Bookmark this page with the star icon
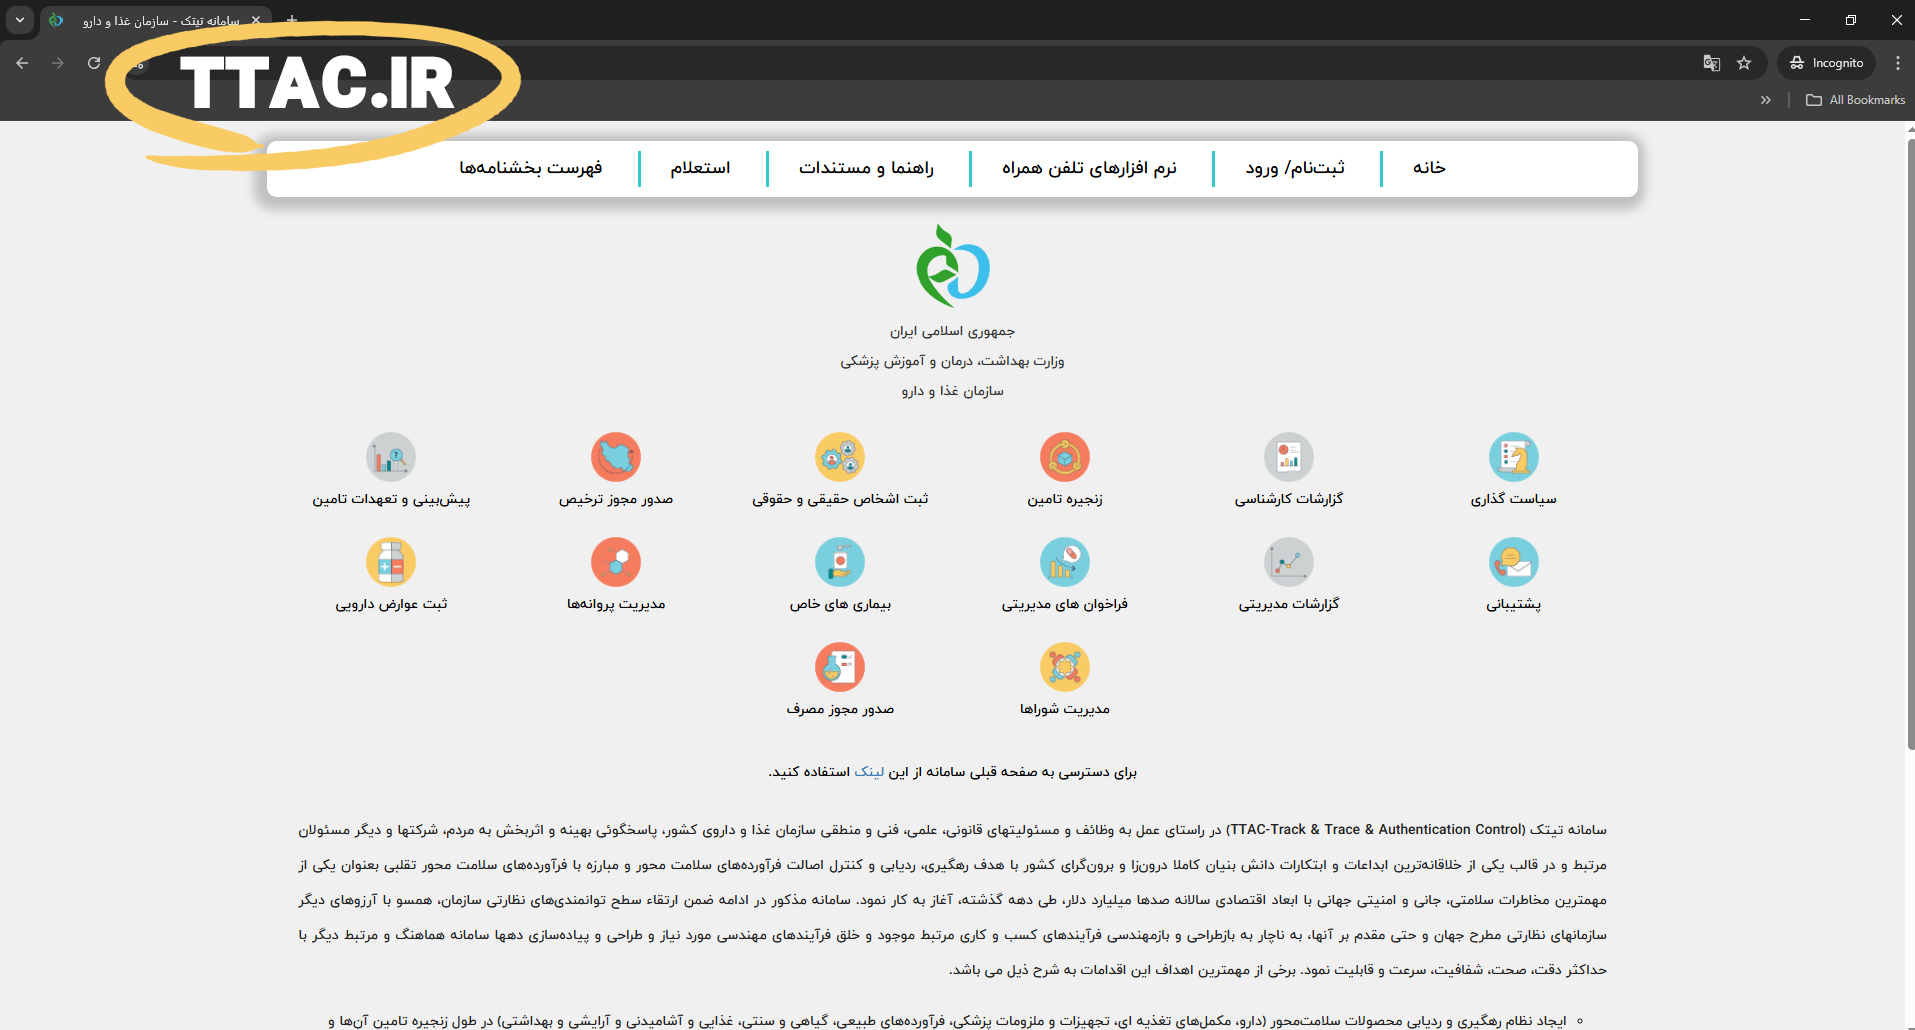Image resolution: width=1915 pixels, height=1030 pixels. 1744,63
